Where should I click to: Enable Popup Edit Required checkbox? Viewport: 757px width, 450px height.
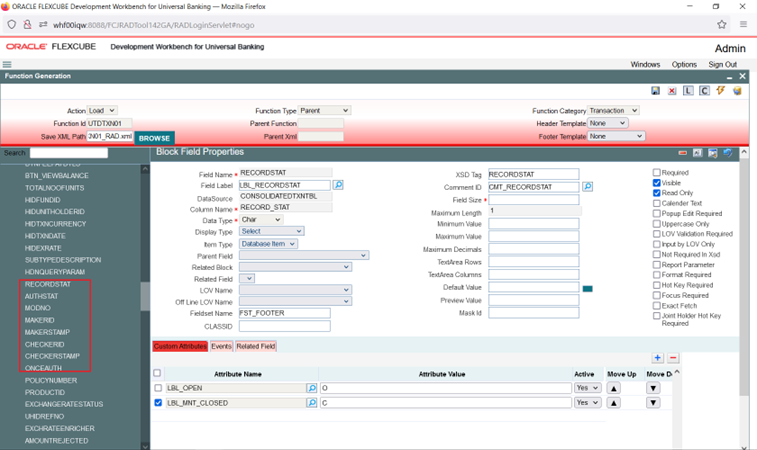point(657,213)
